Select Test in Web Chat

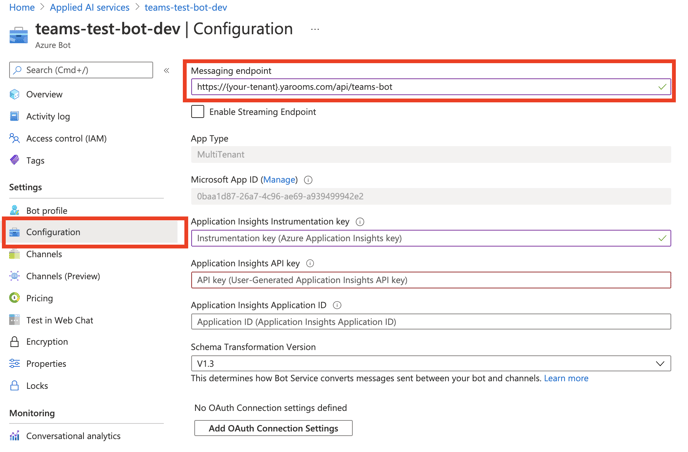(60, 320)
